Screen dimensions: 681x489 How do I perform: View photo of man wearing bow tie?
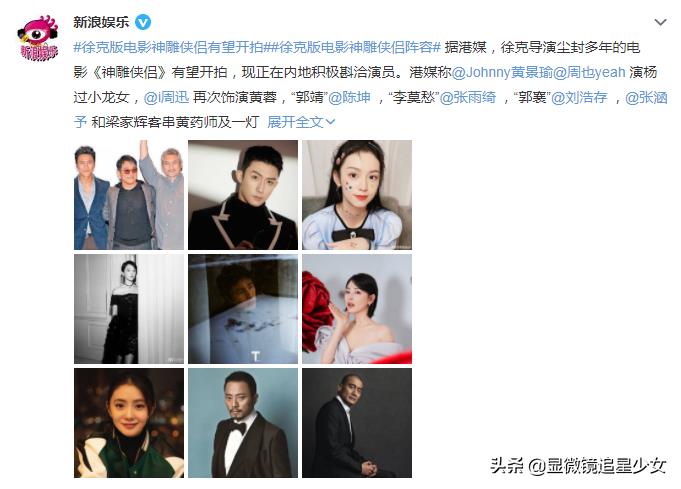(x=243, y=423)
